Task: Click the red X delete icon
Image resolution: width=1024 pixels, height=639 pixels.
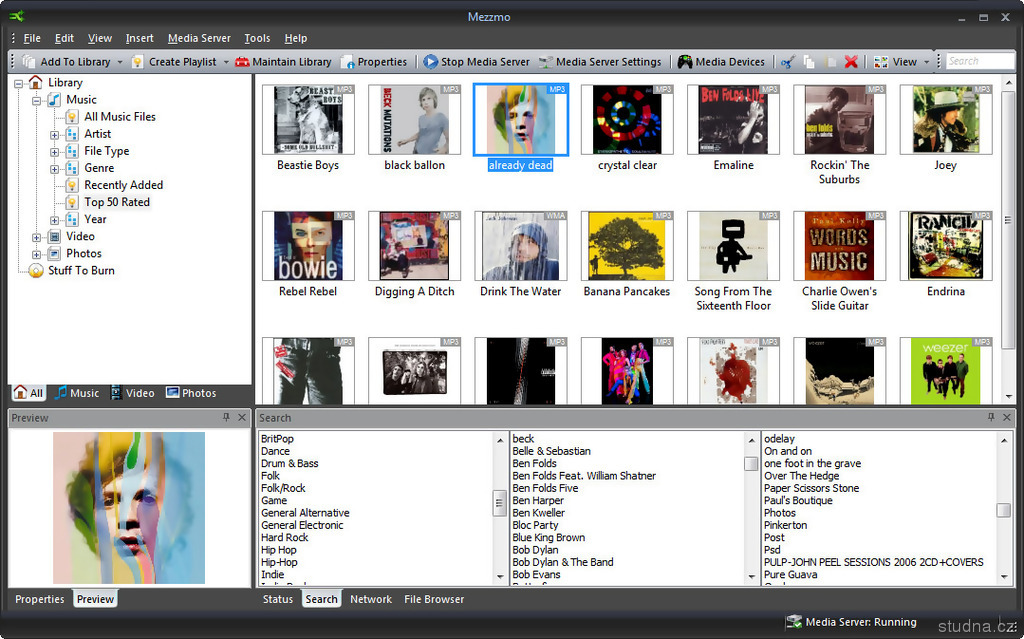Action: pyautogui.click(x=851, y=62)
